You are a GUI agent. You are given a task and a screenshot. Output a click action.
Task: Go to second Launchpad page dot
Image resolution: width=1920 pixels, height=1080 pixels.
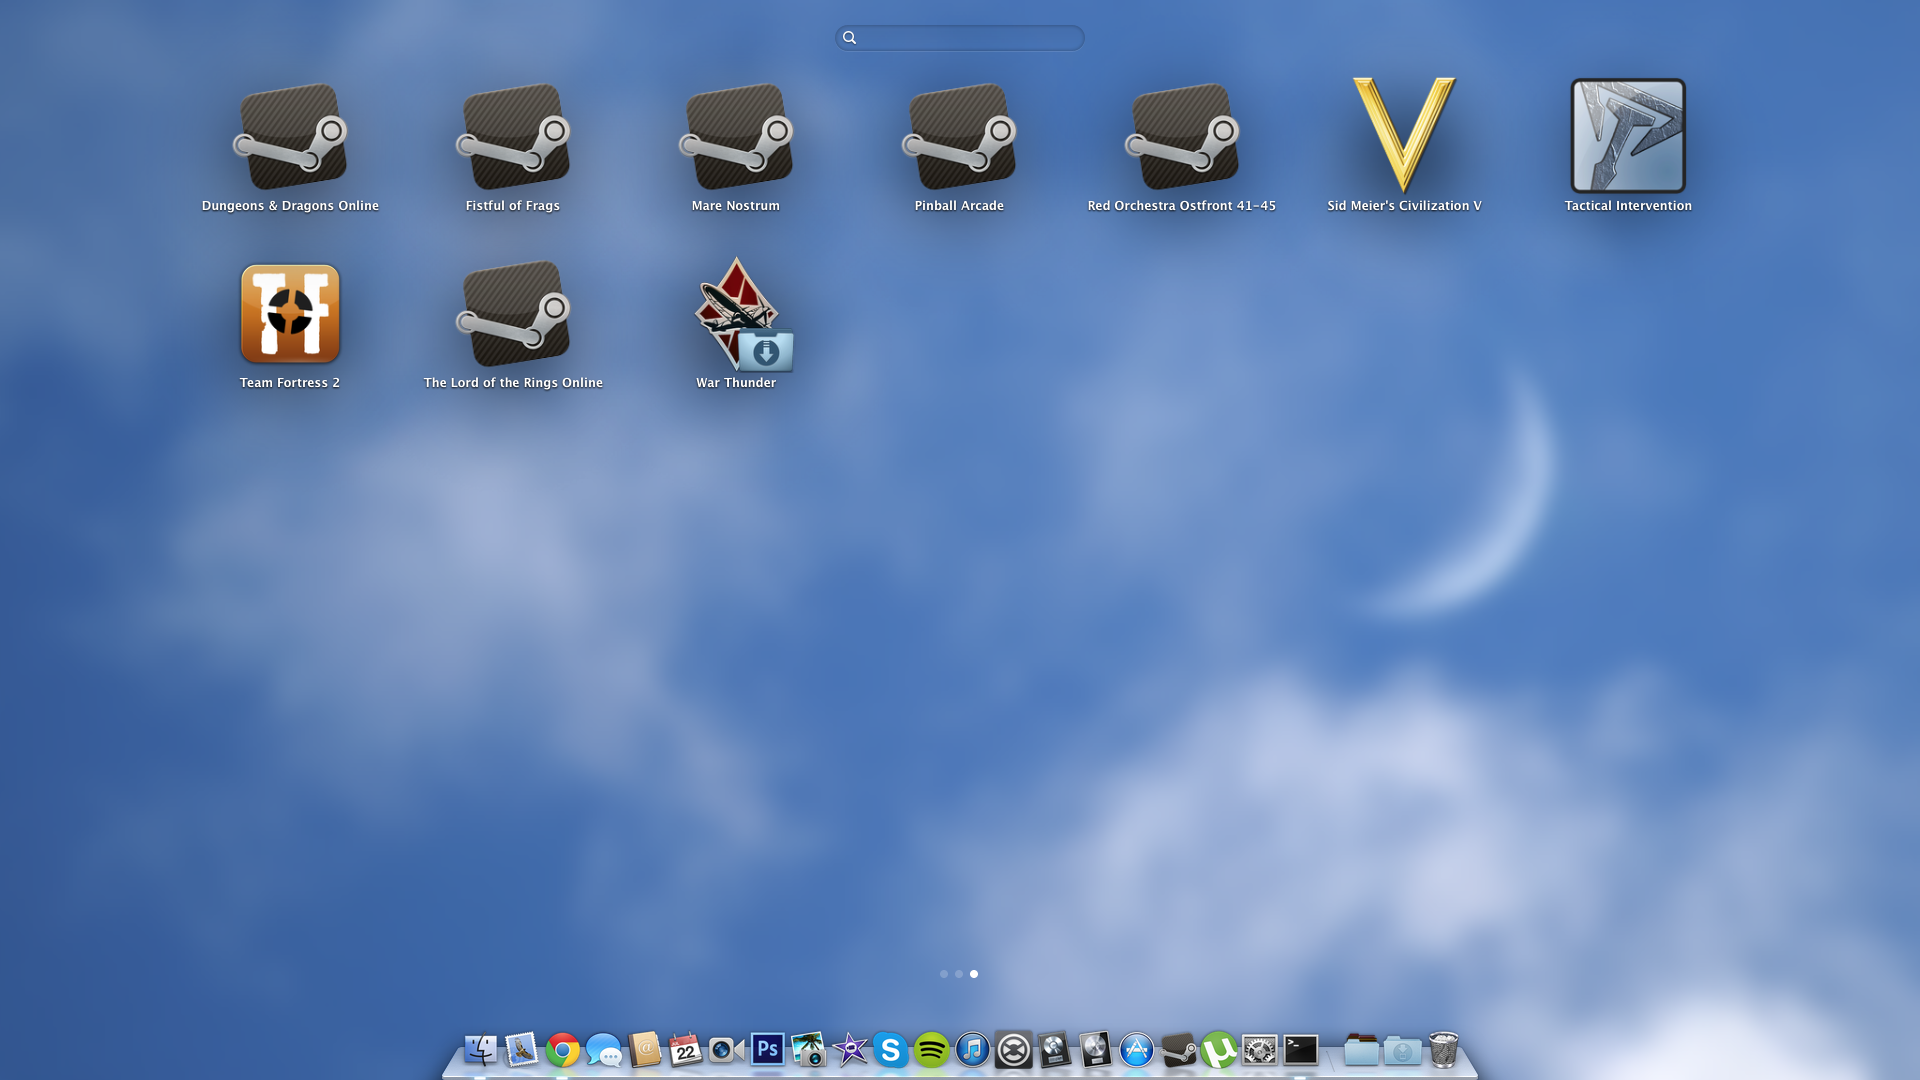(959, 974)
